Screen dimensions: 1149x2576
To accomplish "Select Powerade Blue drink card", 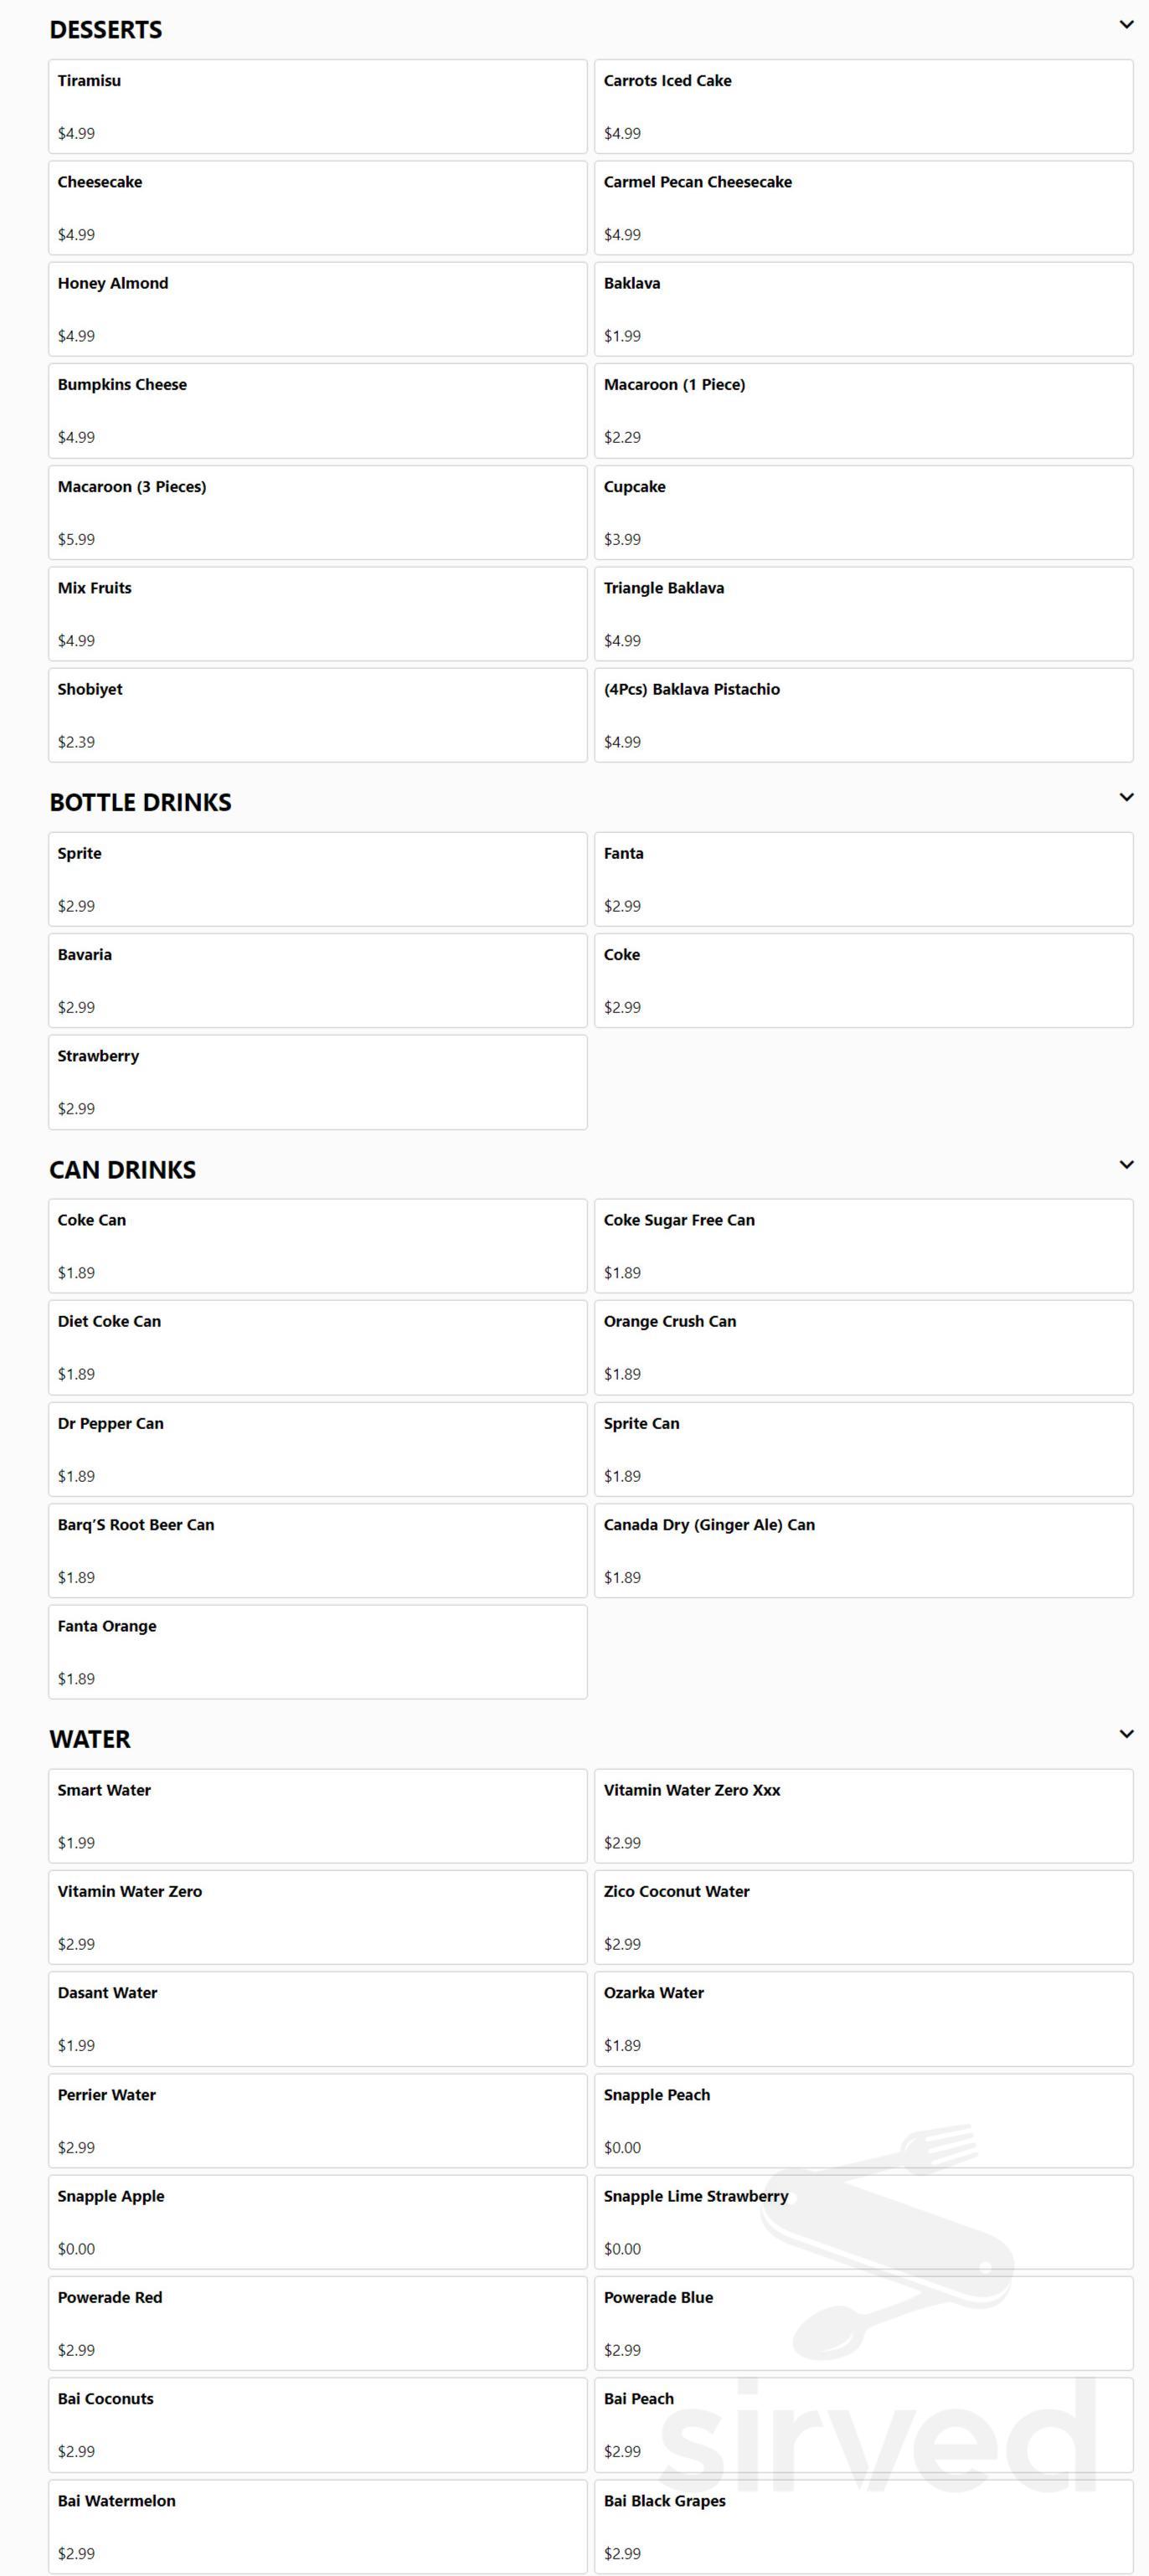I will pyautogui.click(x=863, y=2323).
